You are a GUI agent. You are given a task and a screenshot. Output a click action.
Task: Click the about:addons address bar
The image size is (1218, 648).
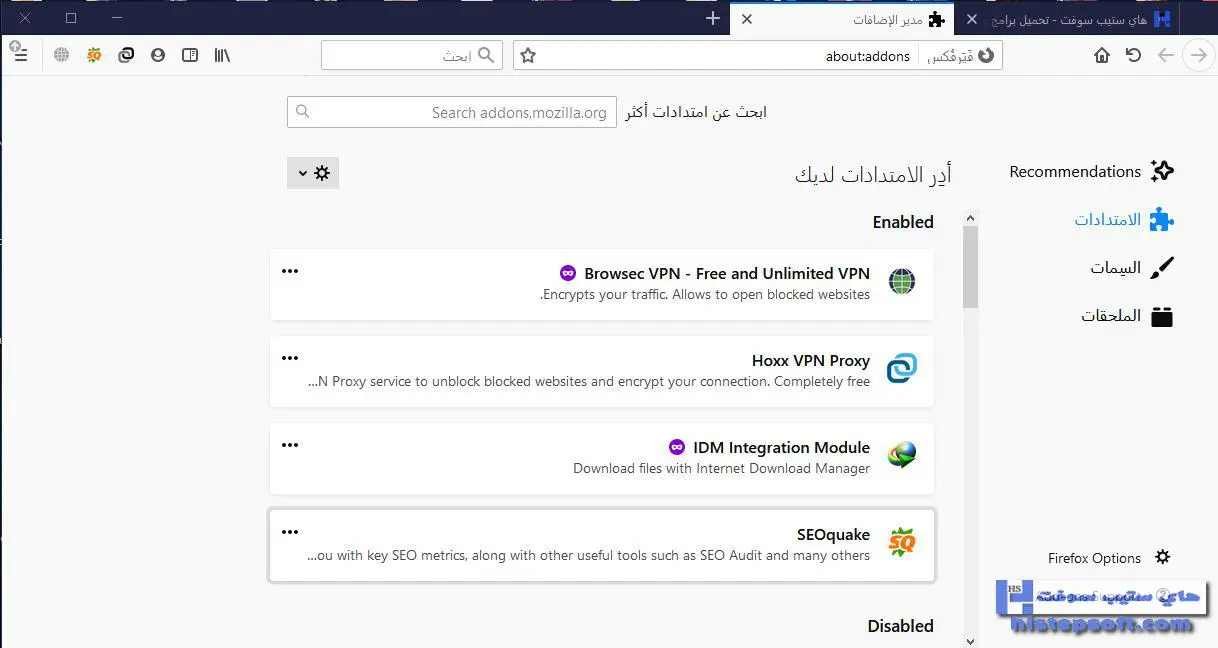(758, 55)
